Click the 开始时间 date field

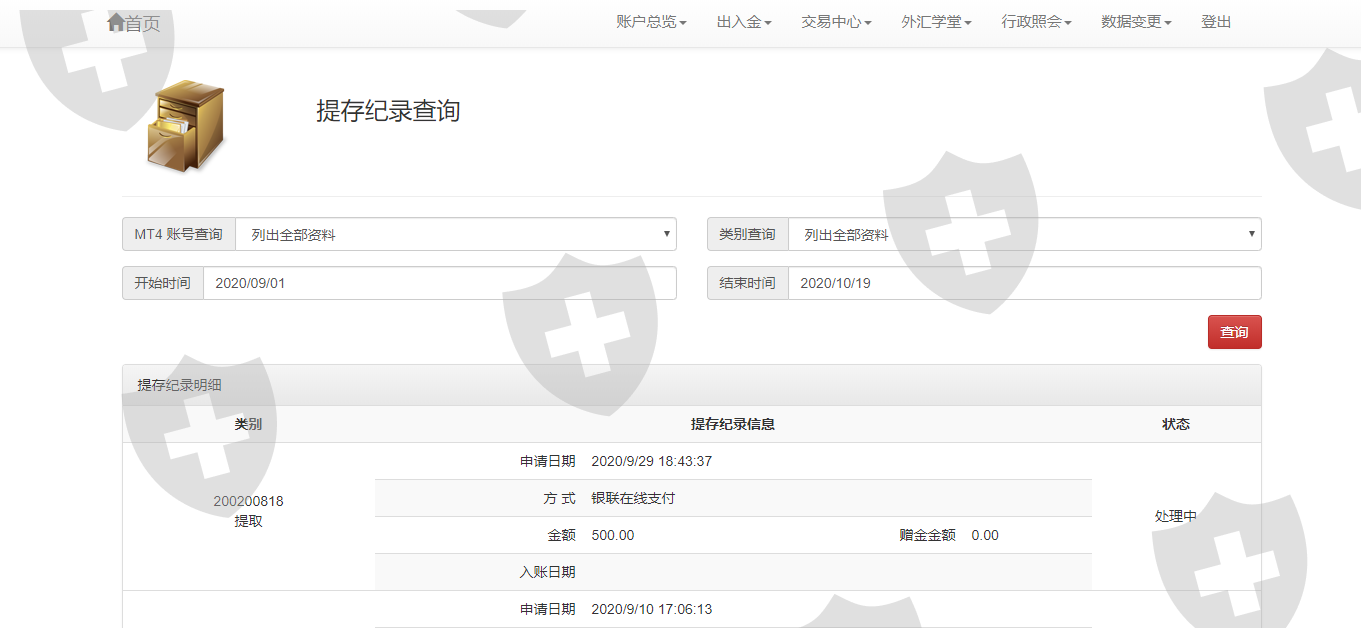pos(440,283)
